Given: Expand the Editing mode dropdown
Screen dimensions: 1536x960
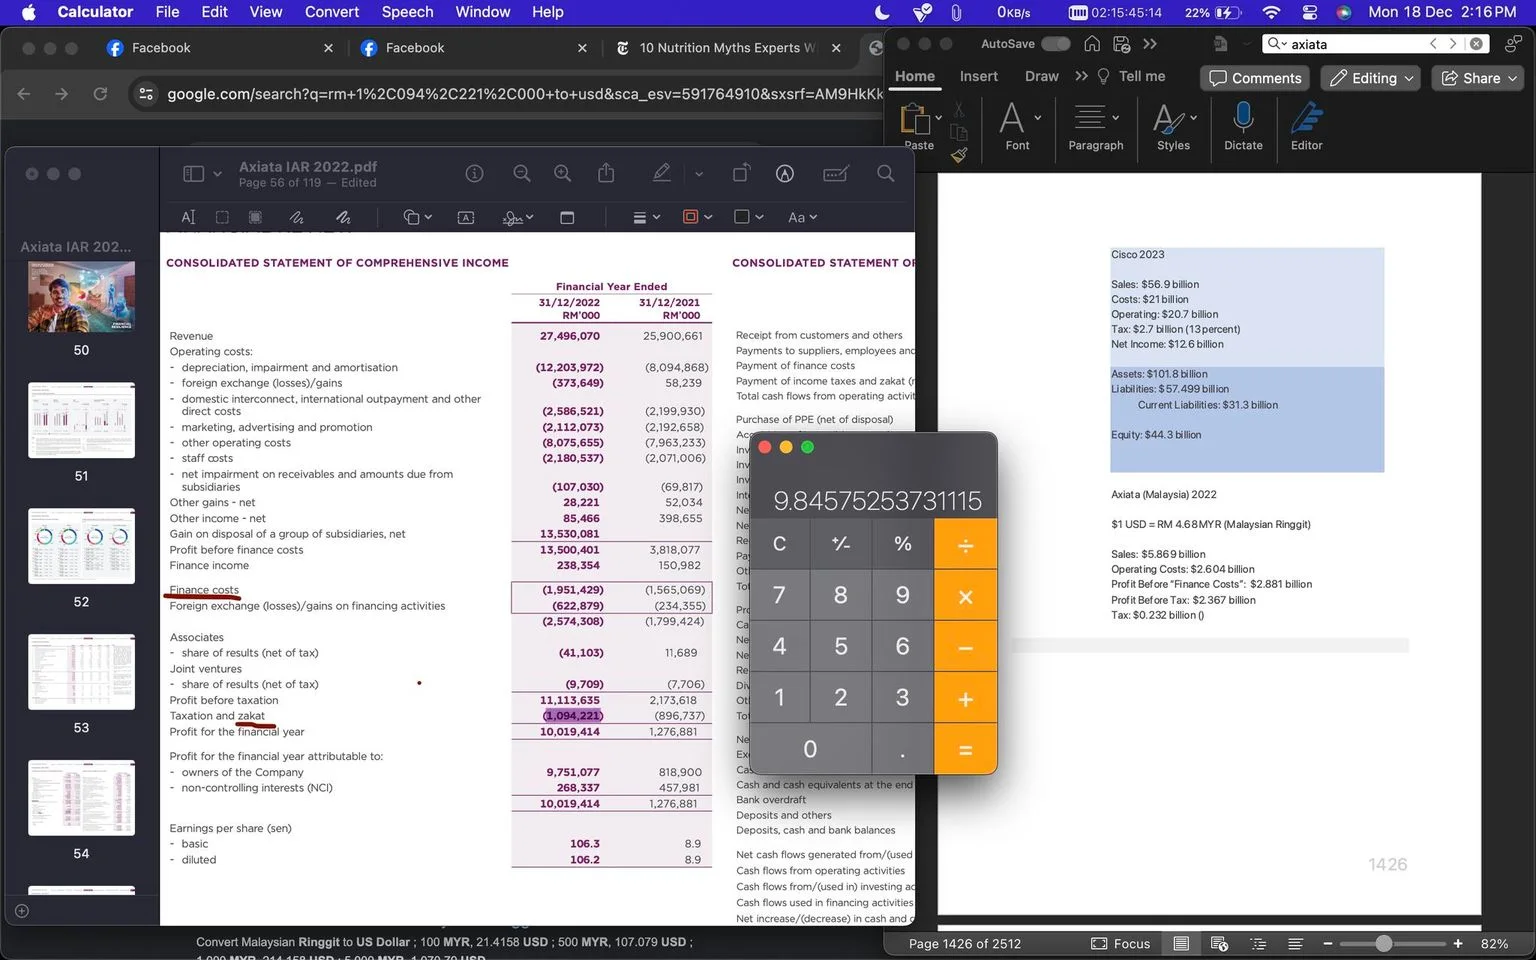Looking at the screenshot, I should pos(1371,78).
